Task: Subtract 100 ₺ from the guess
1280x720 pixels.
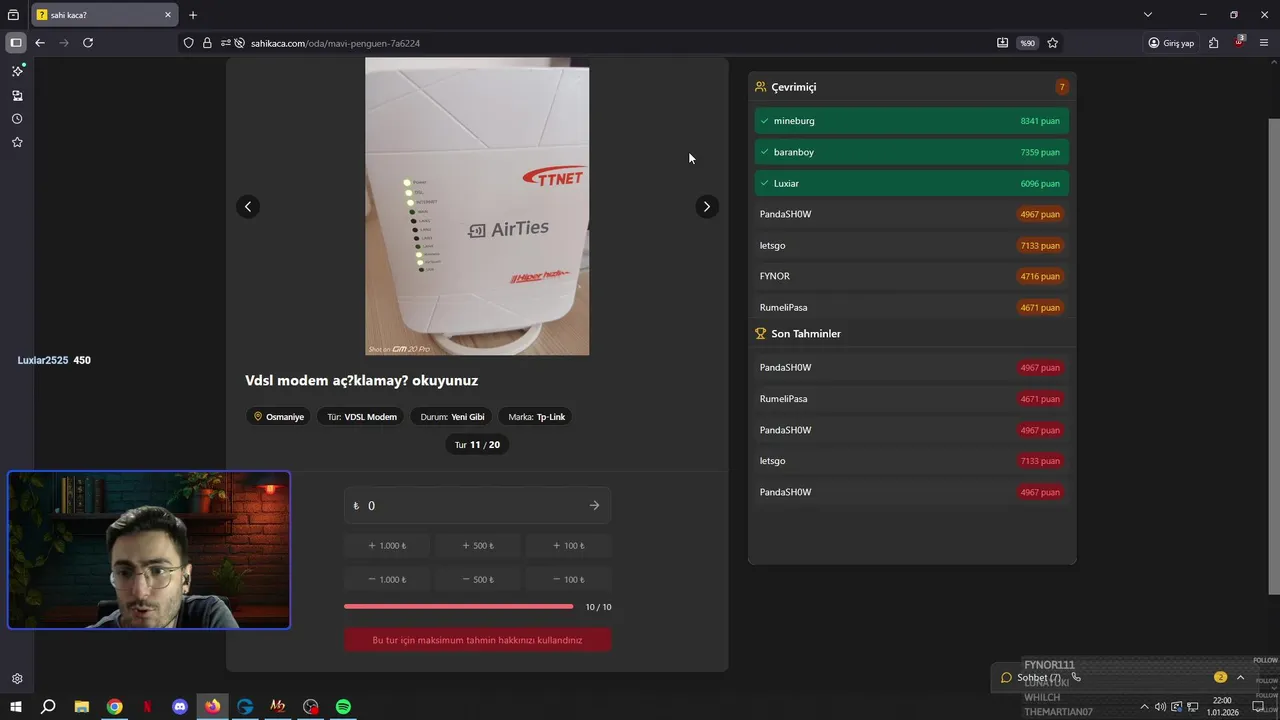Action: click(x=568, y=580)
